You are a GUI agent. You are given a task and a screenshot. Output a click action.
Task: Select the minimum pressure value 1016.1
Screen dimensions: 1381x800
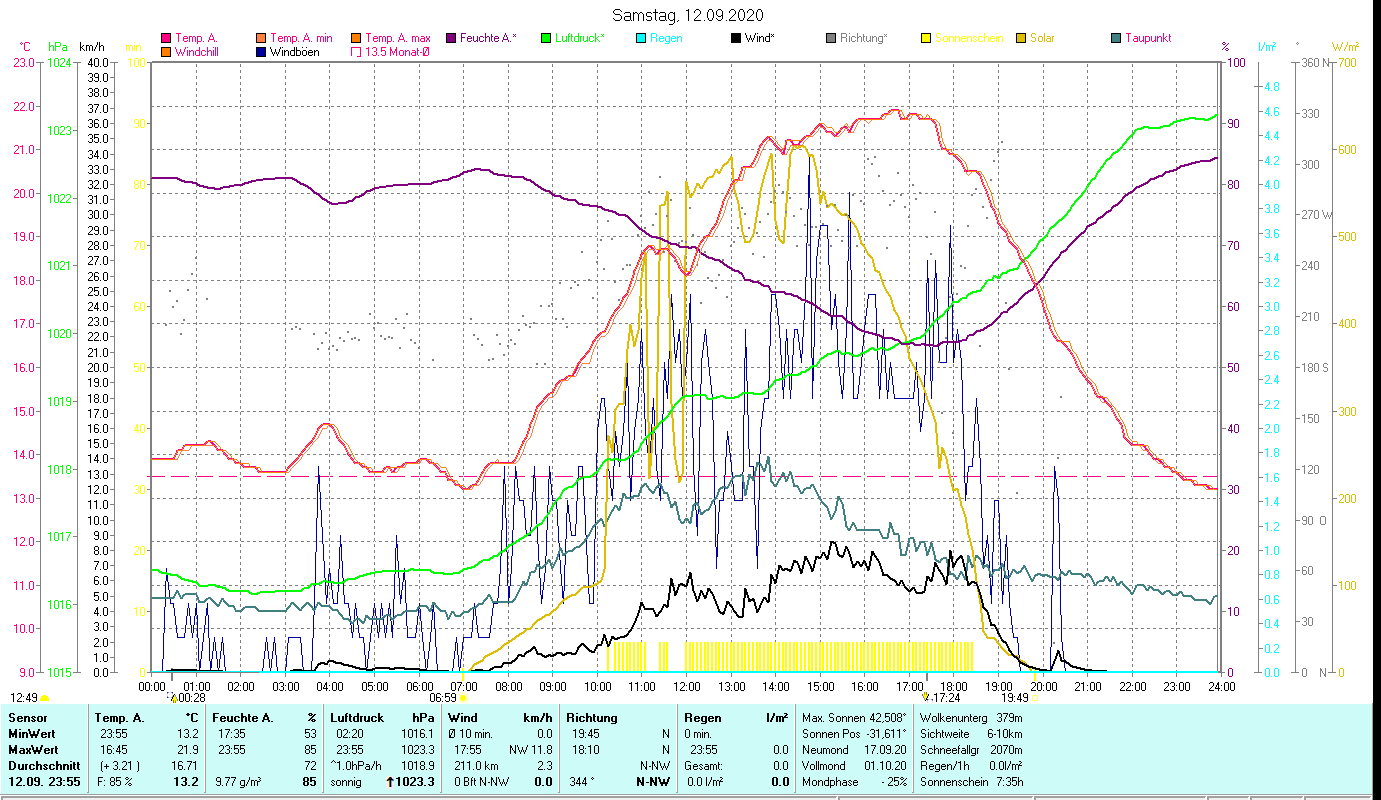(x=417, y=734)
